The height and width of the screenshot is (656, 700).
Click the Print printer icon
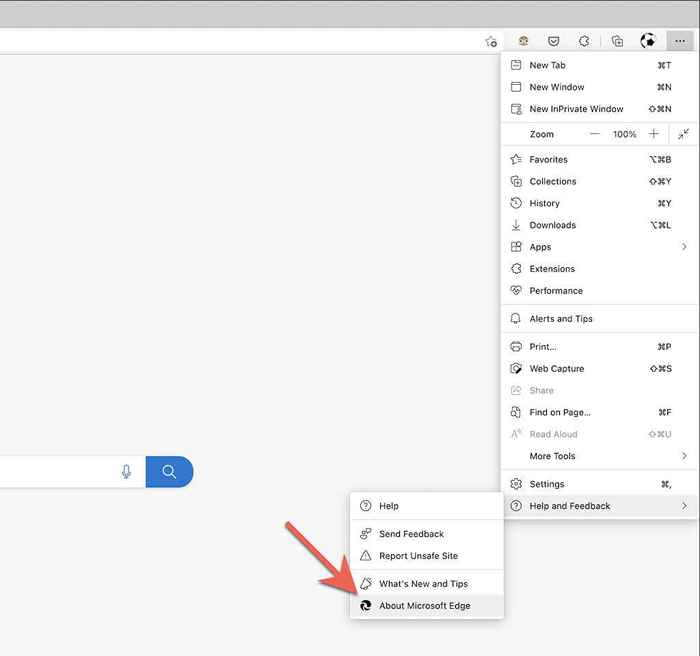[x=516, y=347]
